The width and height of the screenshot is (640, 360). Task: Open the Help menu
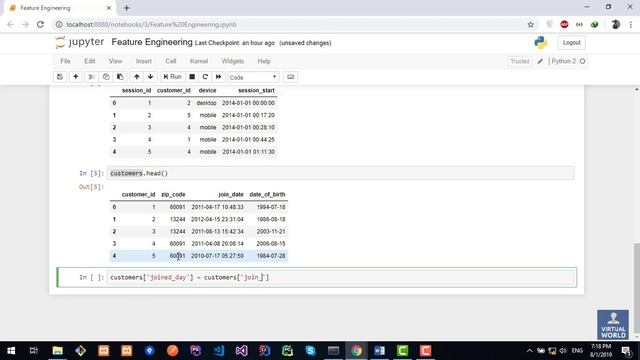[x=264, y=61]
